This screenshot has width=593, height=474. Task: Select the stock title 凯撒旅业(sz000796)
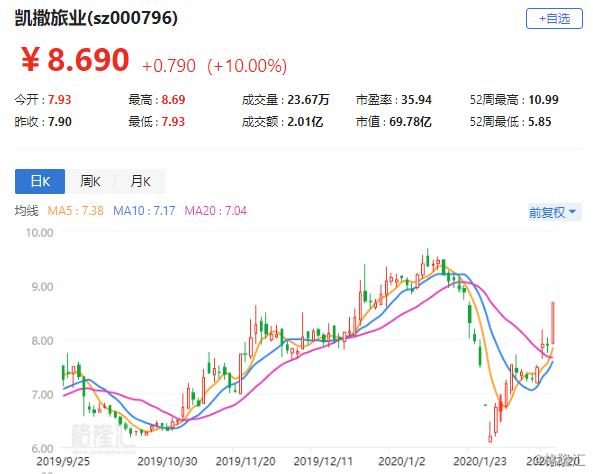[x=96, y=18]
